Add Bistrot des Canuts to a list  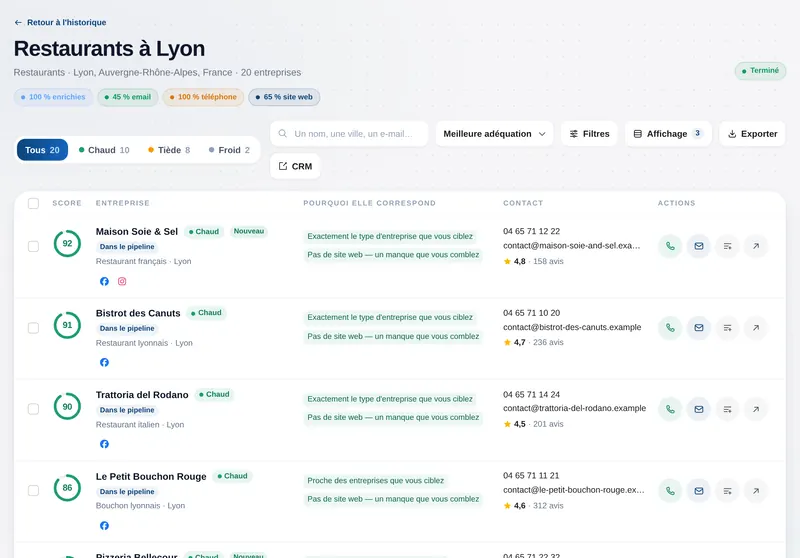pyautogui.click(x=728, y=328)
